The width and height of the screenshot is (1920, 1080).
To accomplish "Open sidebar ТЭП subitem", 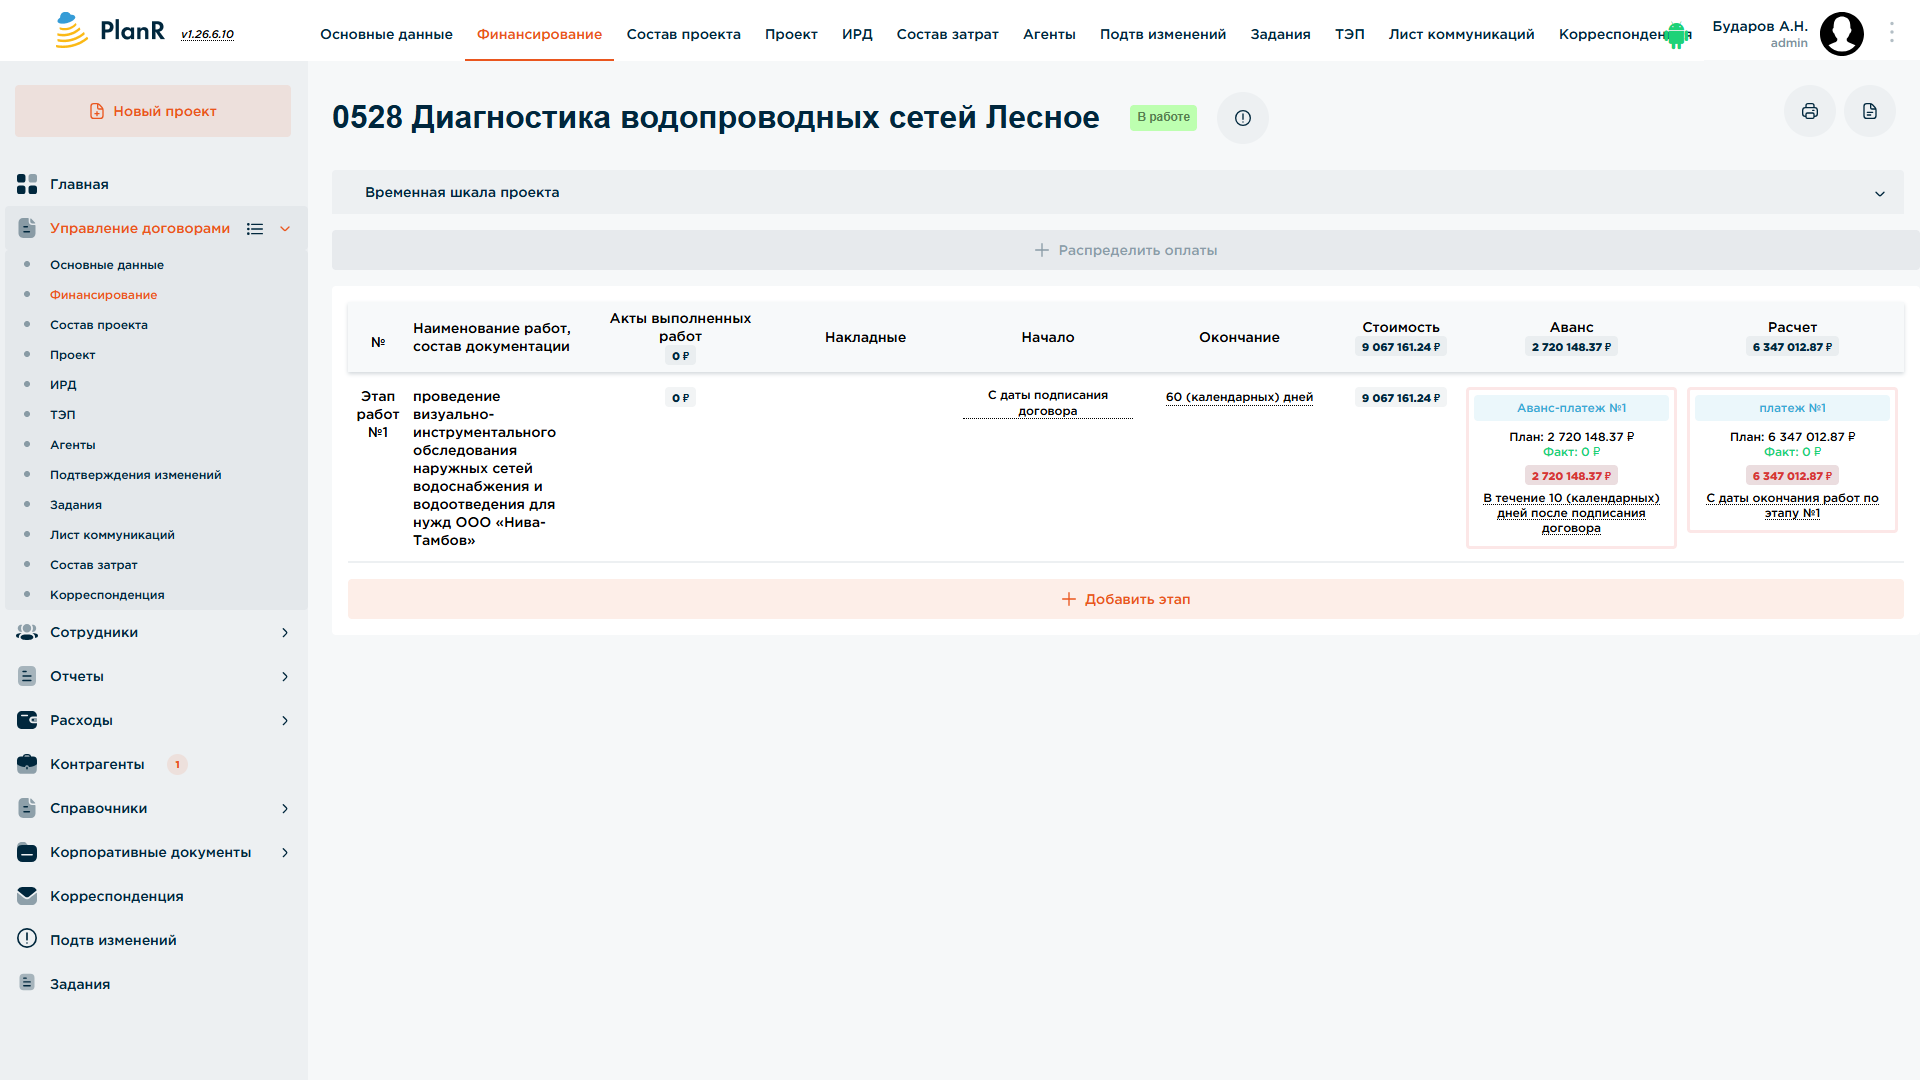I will click(63, 415).
